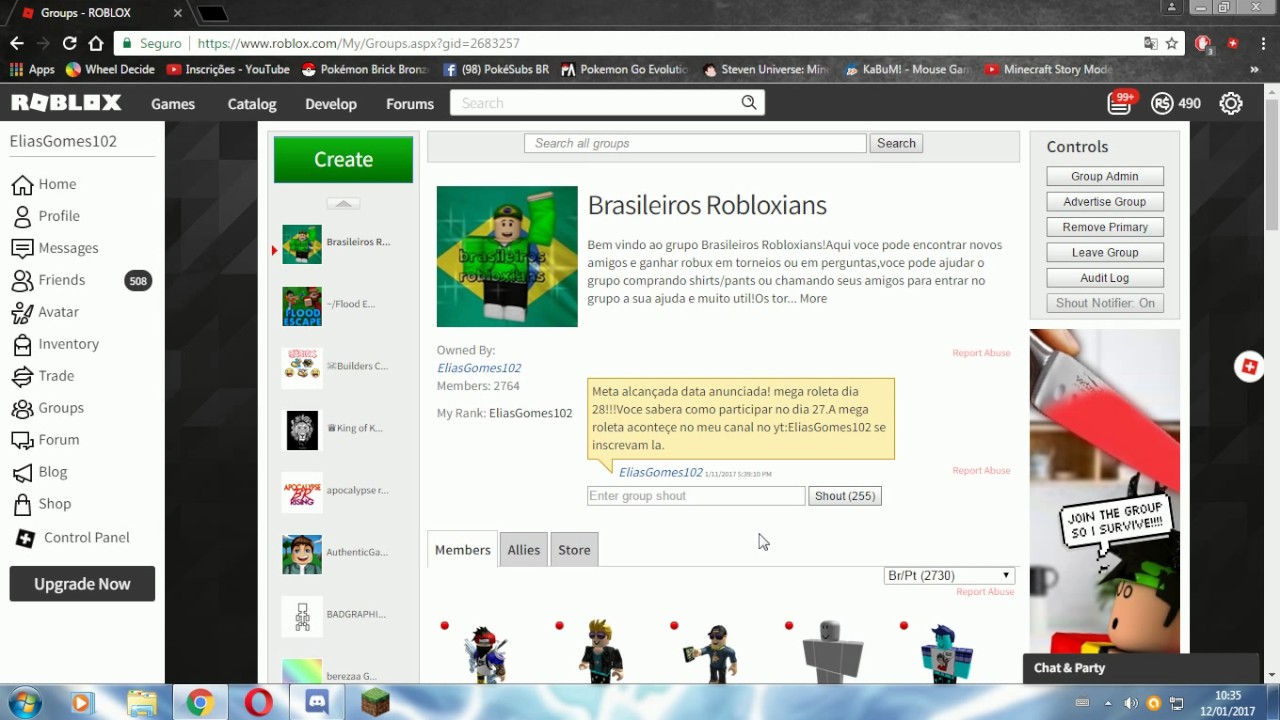Open the Forum sidebar icon
This screenshot has width=1280, height=720.
pyautogui.click(x=22, y=440)
